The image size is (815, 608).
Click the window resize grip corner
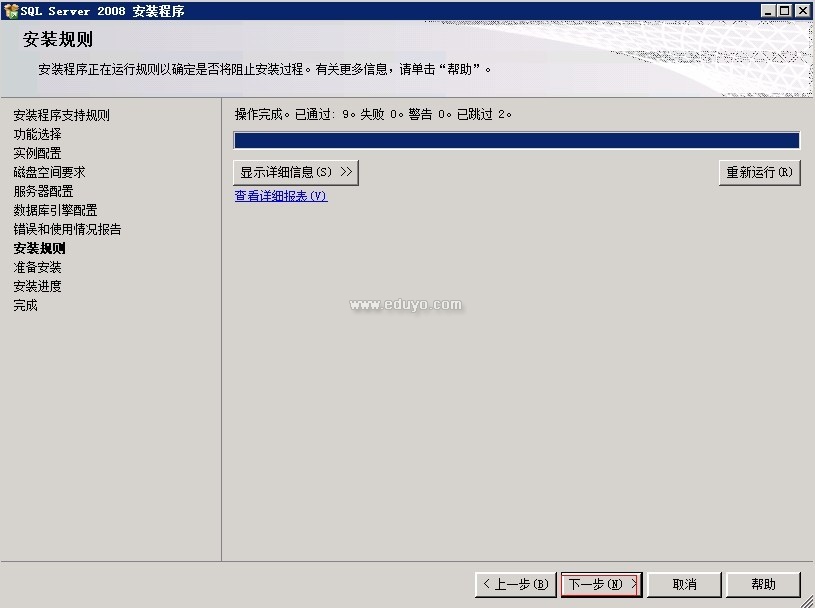point(807,600)
